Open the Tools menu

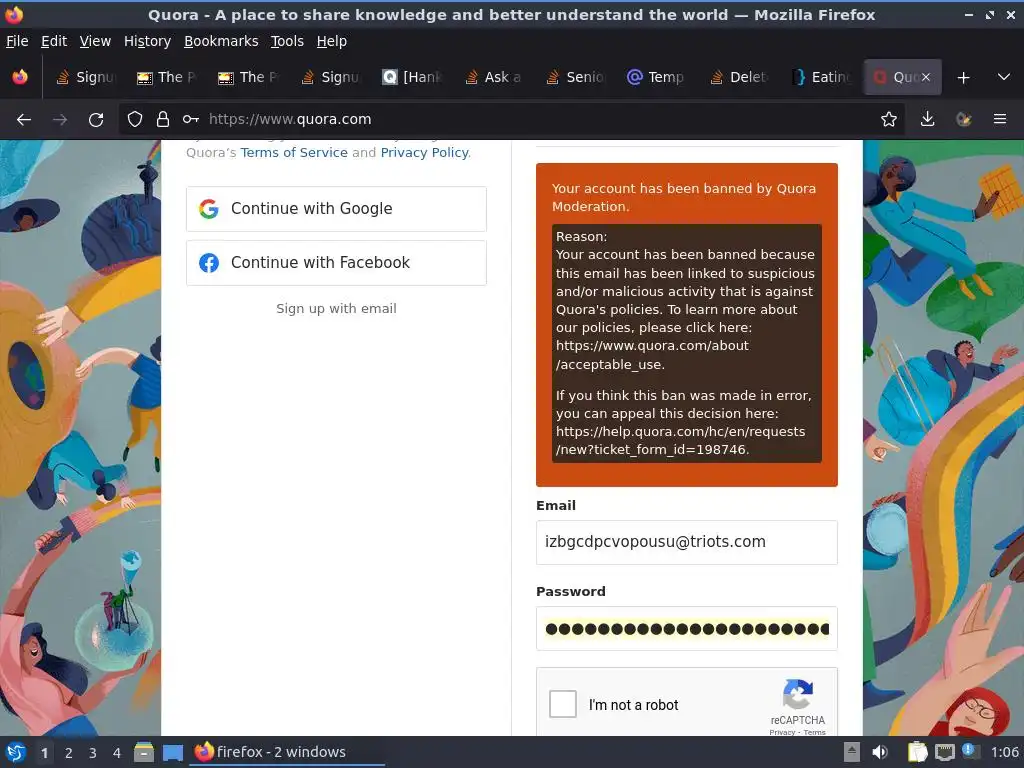(x=287, y=41)
